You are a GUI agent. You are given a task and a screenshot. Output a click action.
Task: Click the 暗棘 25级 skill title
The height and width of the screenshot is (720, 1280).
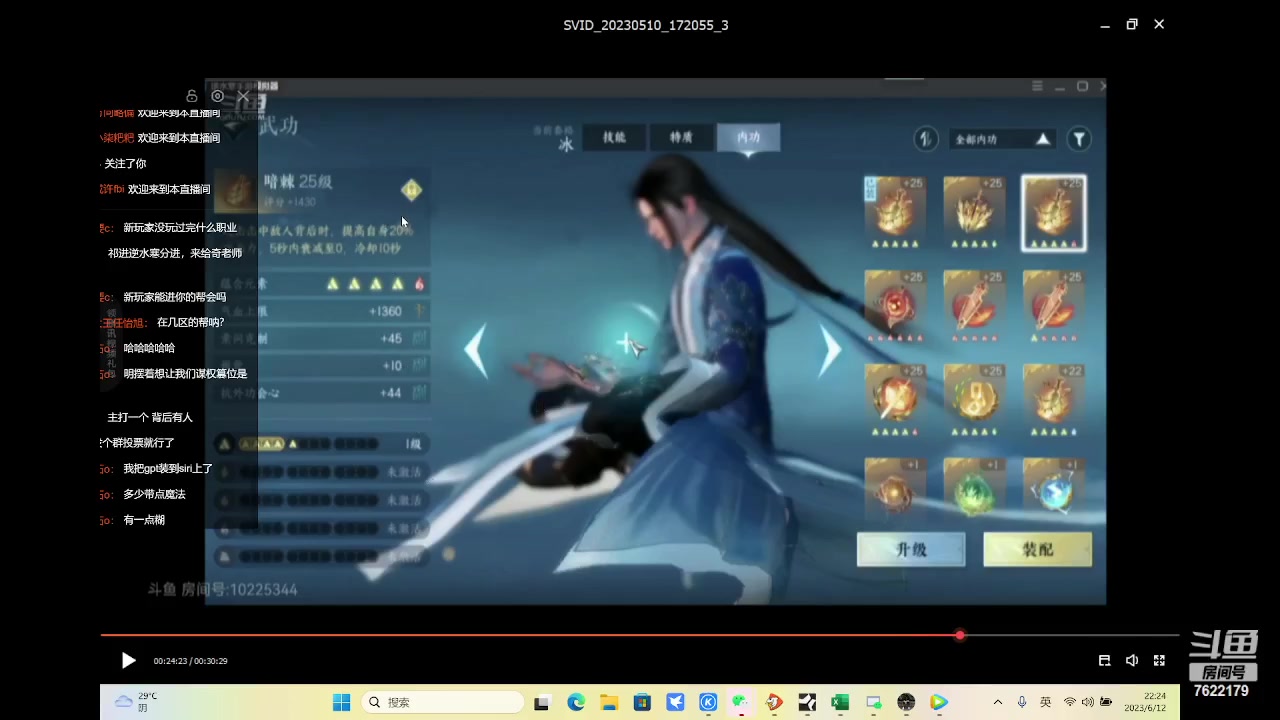(x=298, y=181)
